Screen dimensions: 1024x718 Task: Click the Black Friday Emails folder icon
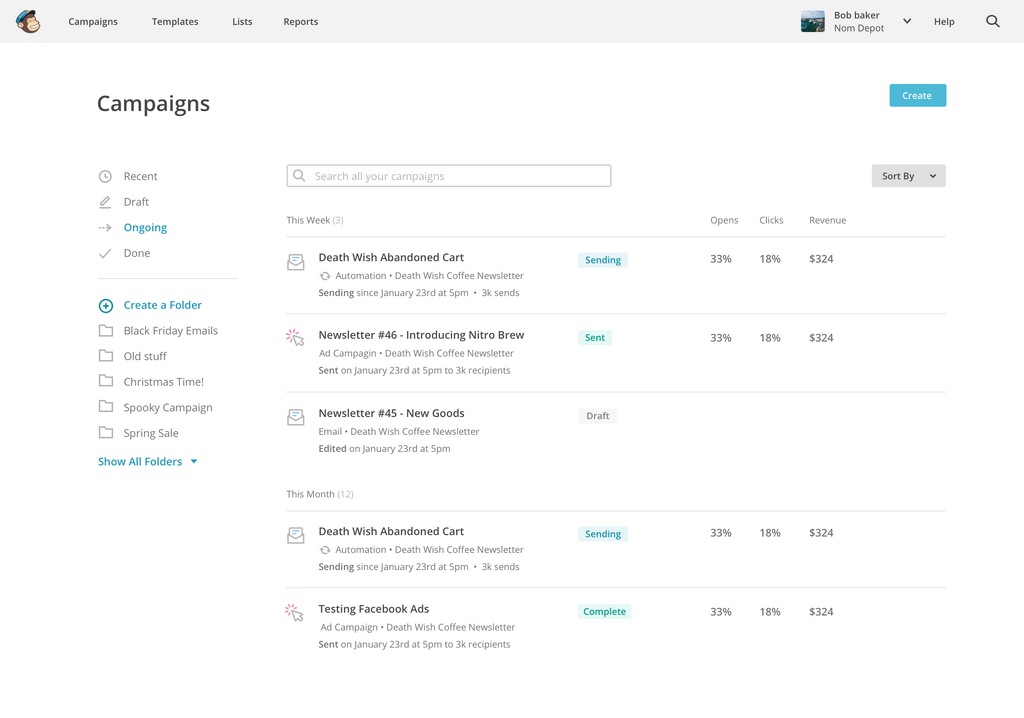(x=105, y=331)
